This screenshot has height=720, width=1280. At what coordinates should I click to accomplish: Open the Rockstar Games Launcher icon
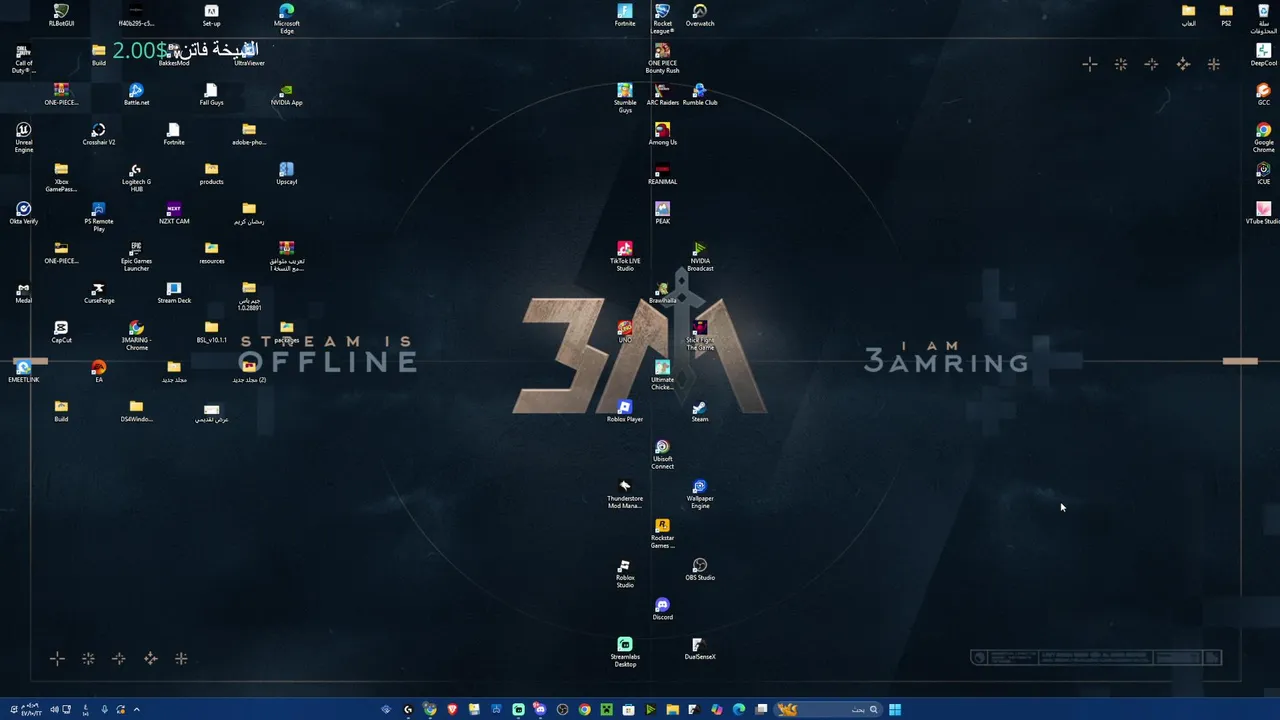point(662,533)
